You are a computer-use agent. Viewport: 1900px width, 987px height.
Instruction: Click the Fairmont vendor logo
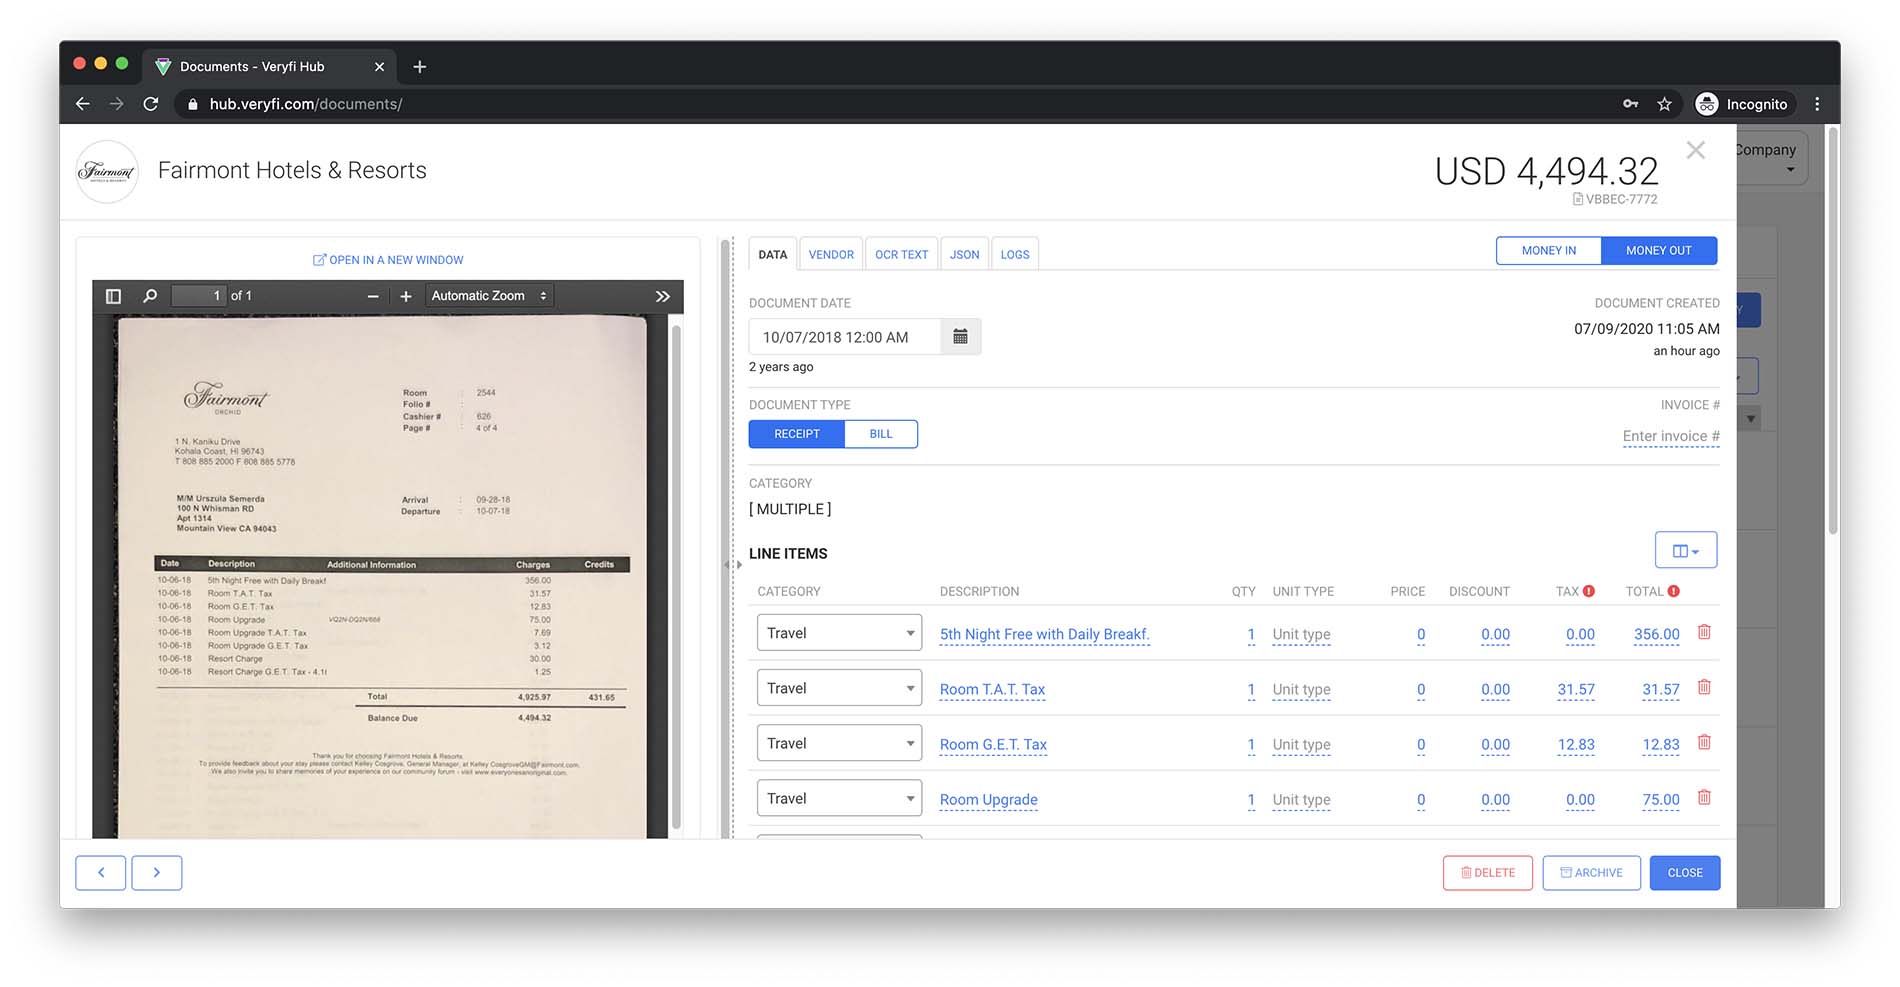(x=107, y=171)
